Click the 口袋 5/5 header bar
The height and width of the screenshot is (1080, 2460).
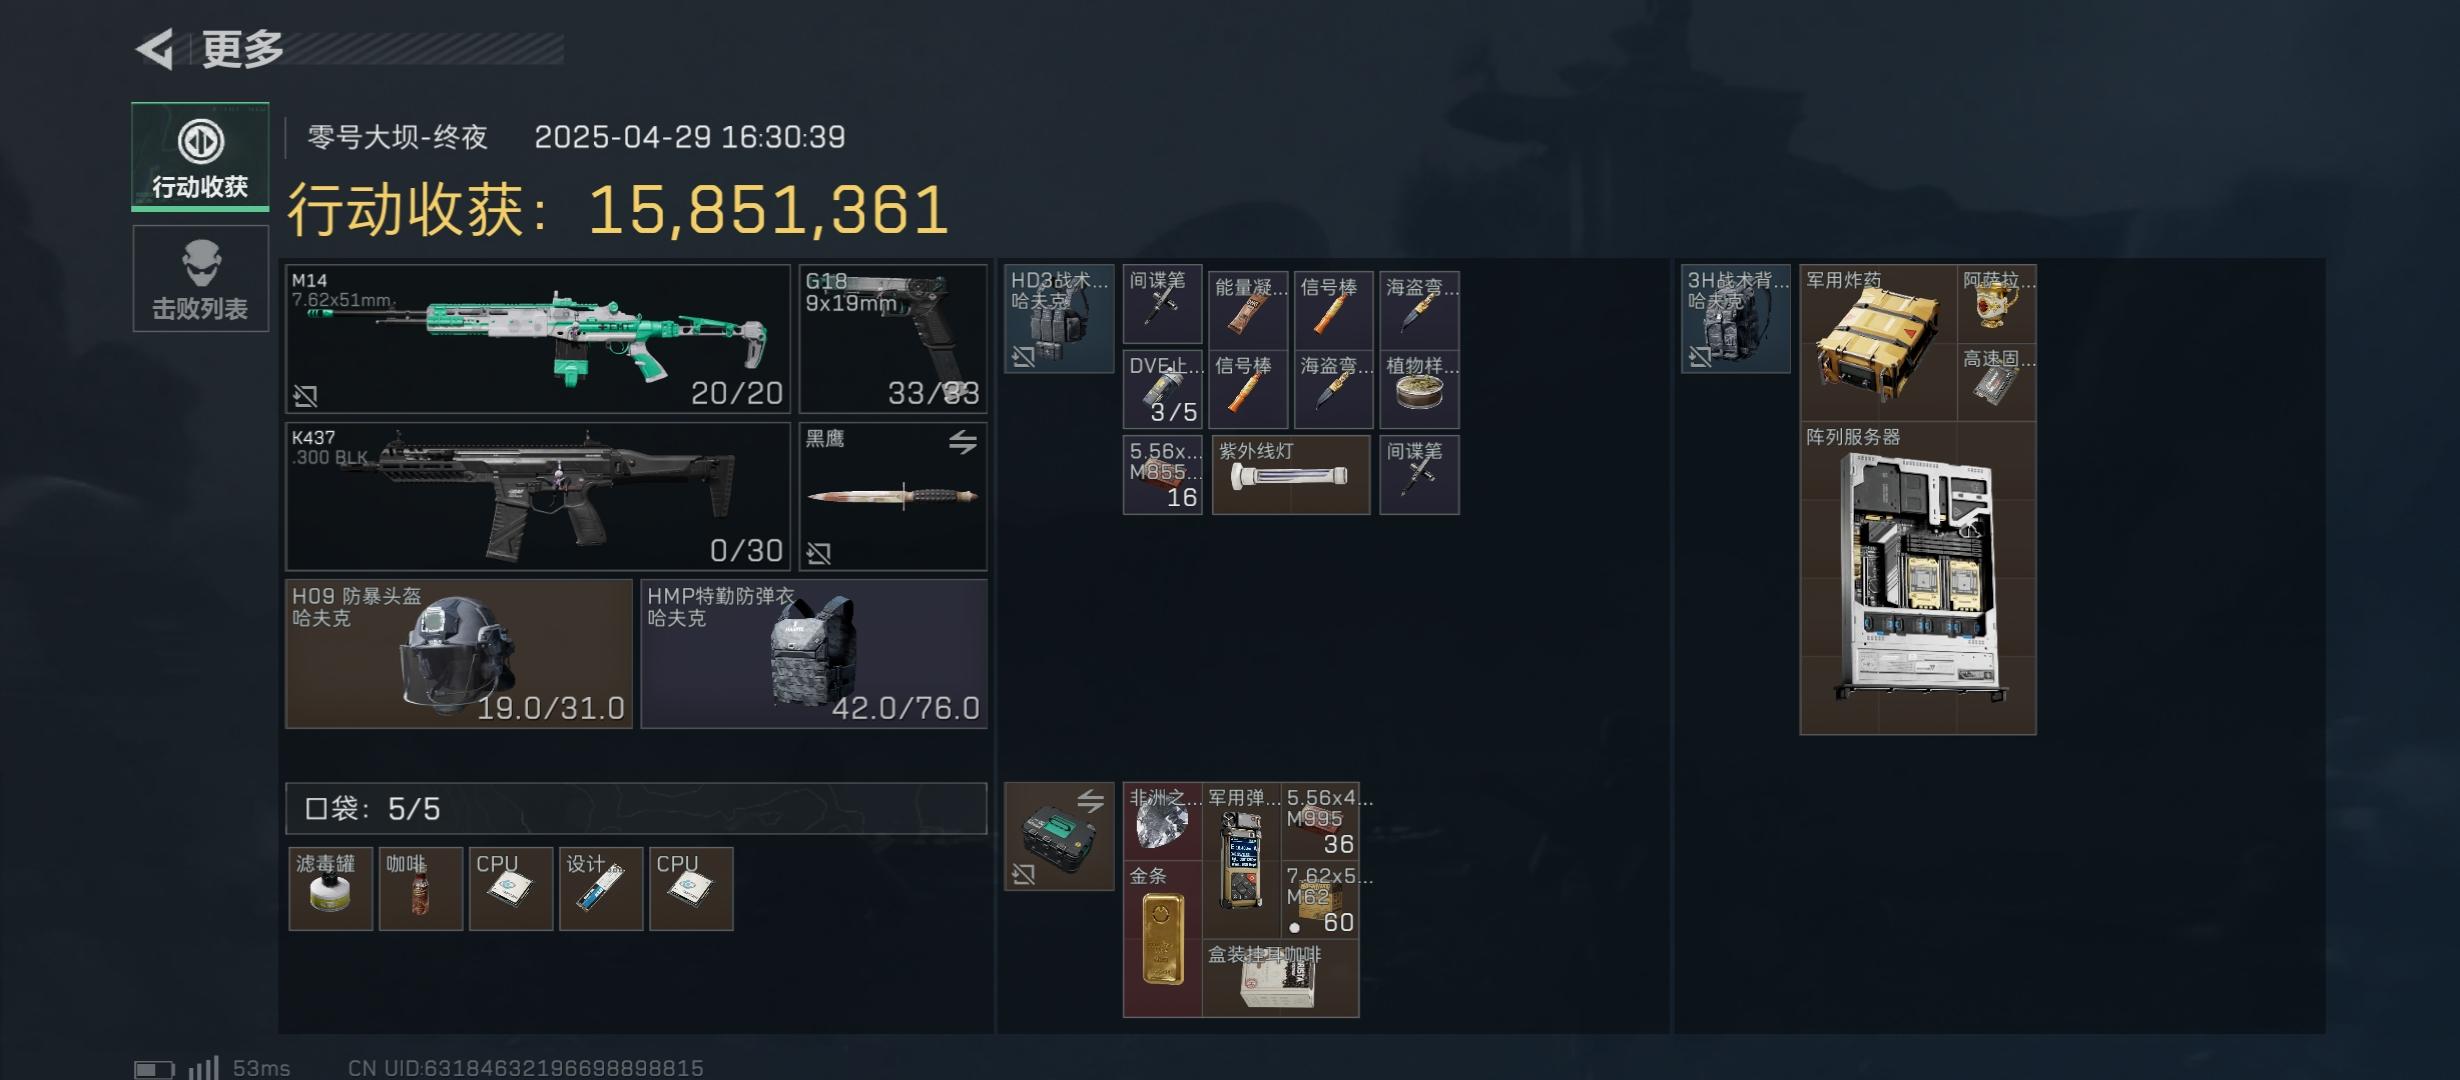pos(636,808)
